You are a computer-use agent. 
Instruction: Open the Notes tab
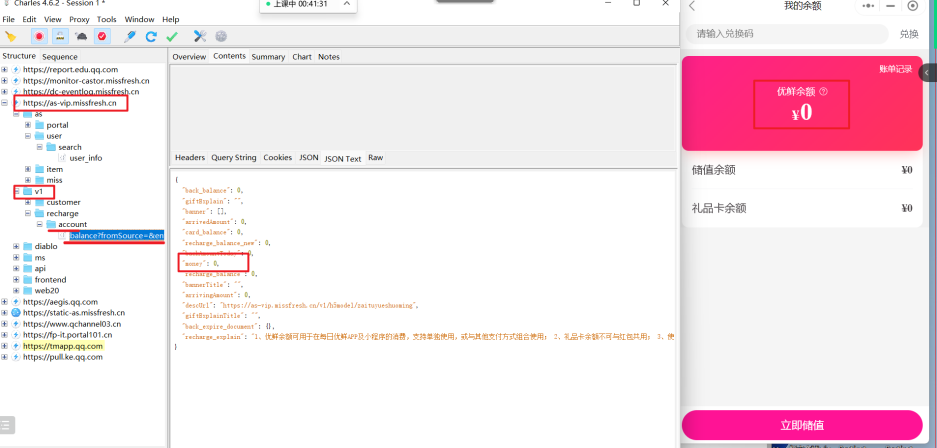(x=329, y=57)
